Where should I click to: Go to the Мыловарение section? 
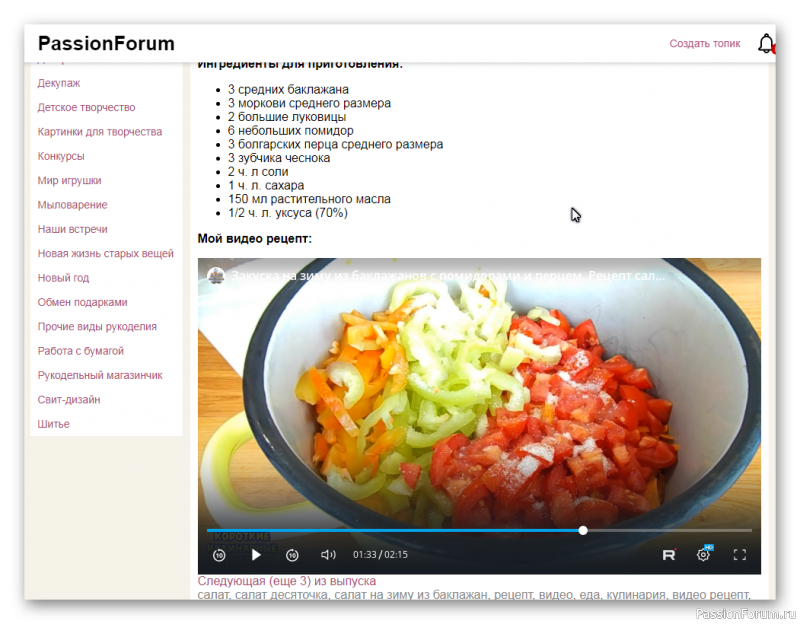[72, 205]
